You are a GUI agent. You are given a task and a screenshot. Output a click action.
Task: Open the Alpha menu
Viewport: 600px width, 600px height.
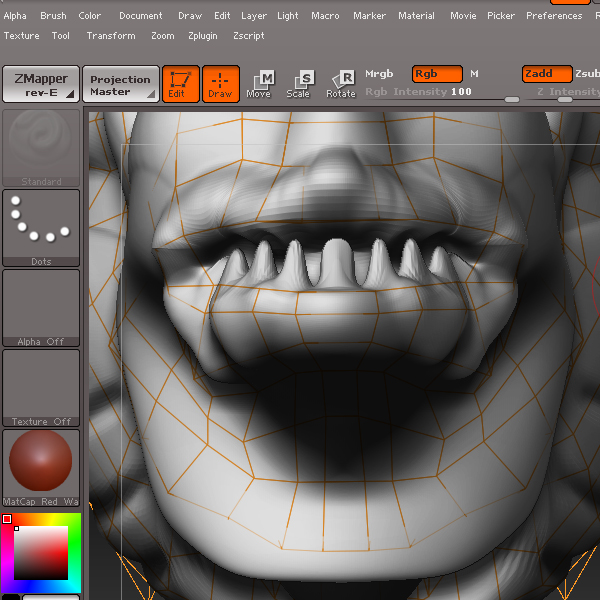15,16
